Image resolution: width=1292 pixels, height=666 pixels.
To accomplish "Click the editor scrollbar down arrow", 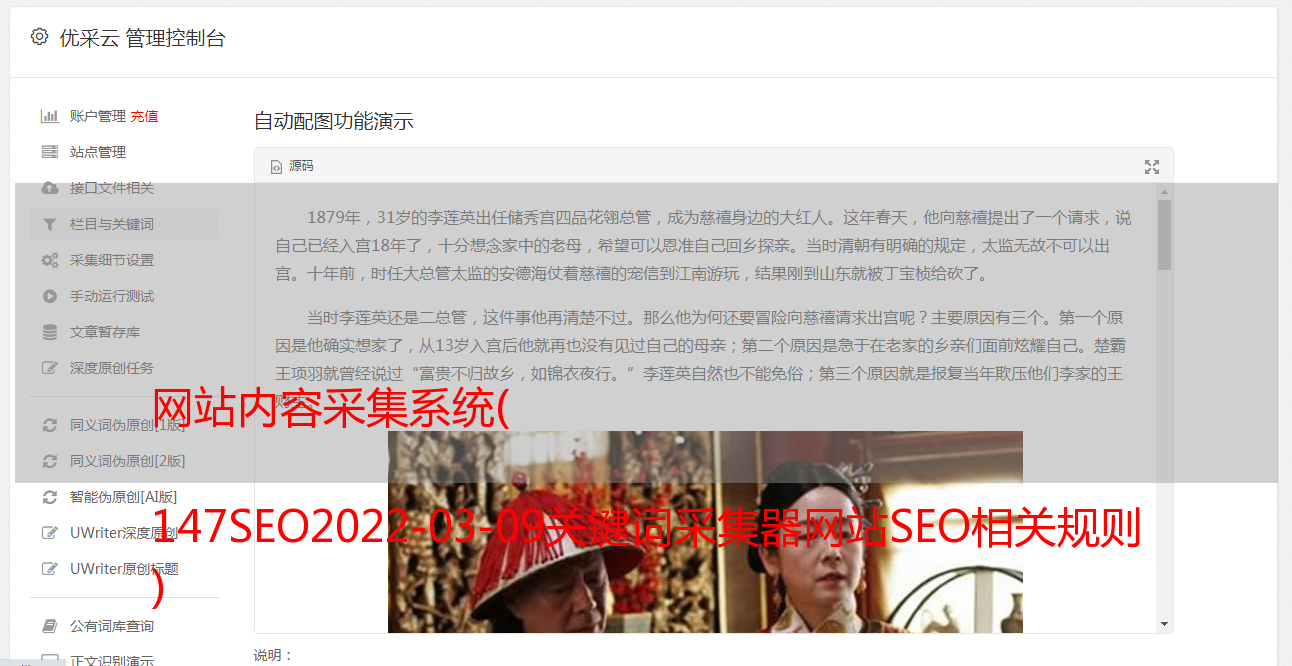I will pos(1164,624).
